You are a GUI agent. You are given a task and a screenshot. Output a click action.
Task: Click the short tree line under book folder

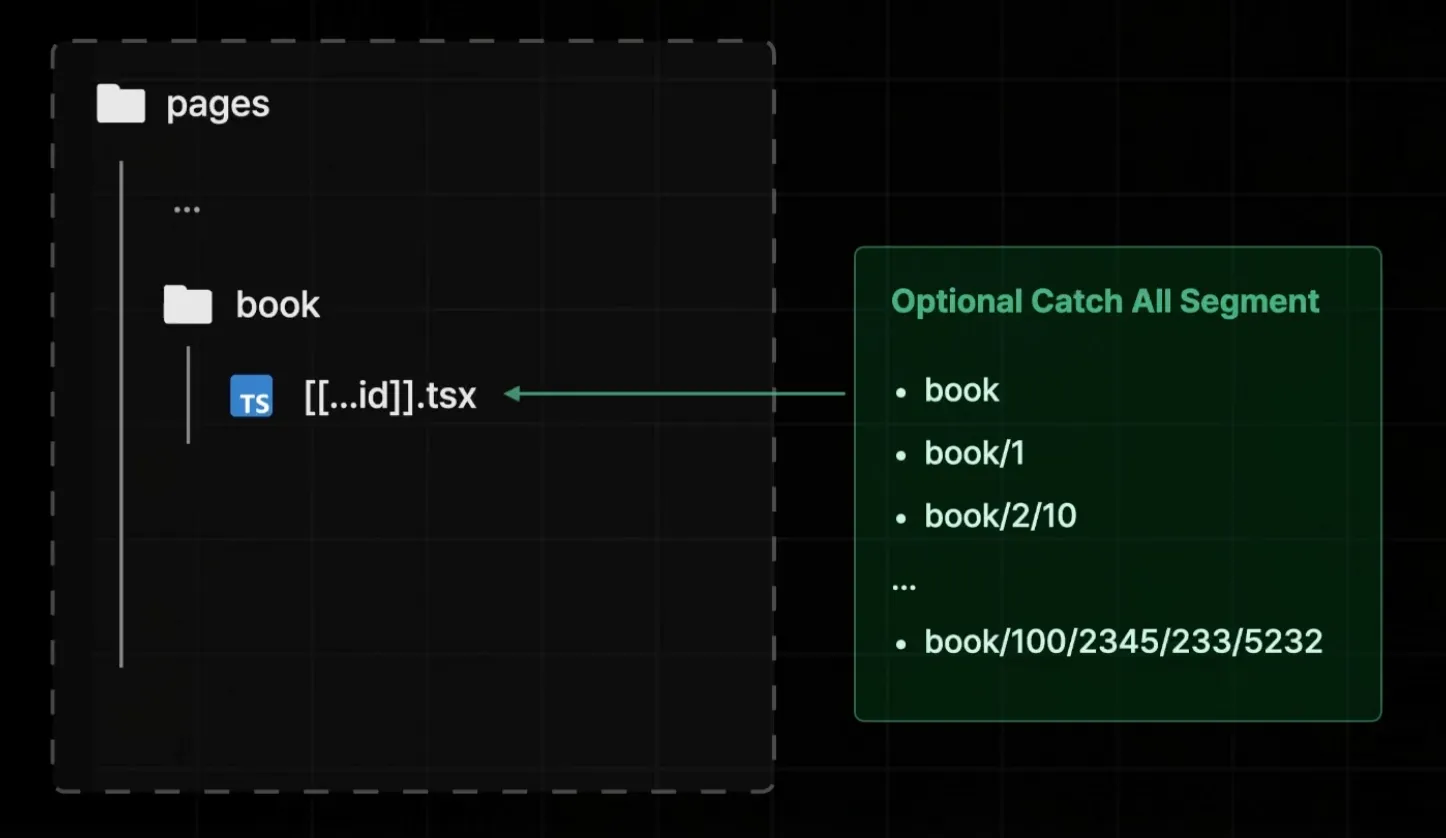[188, 395]
